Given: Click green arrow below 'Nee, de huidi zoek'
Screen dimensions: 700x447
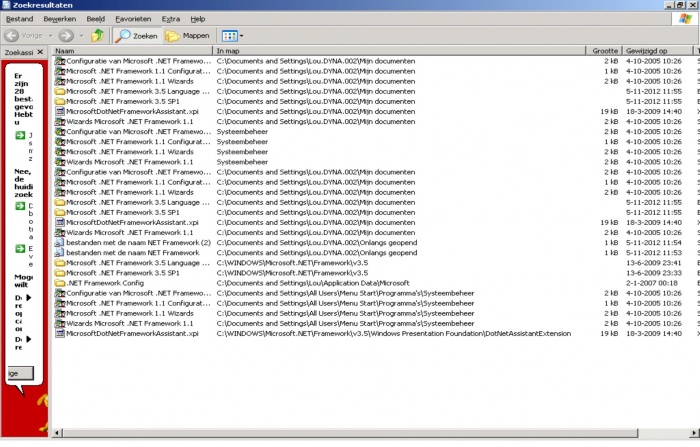Looking at the screenshot, I should (20, 206).
